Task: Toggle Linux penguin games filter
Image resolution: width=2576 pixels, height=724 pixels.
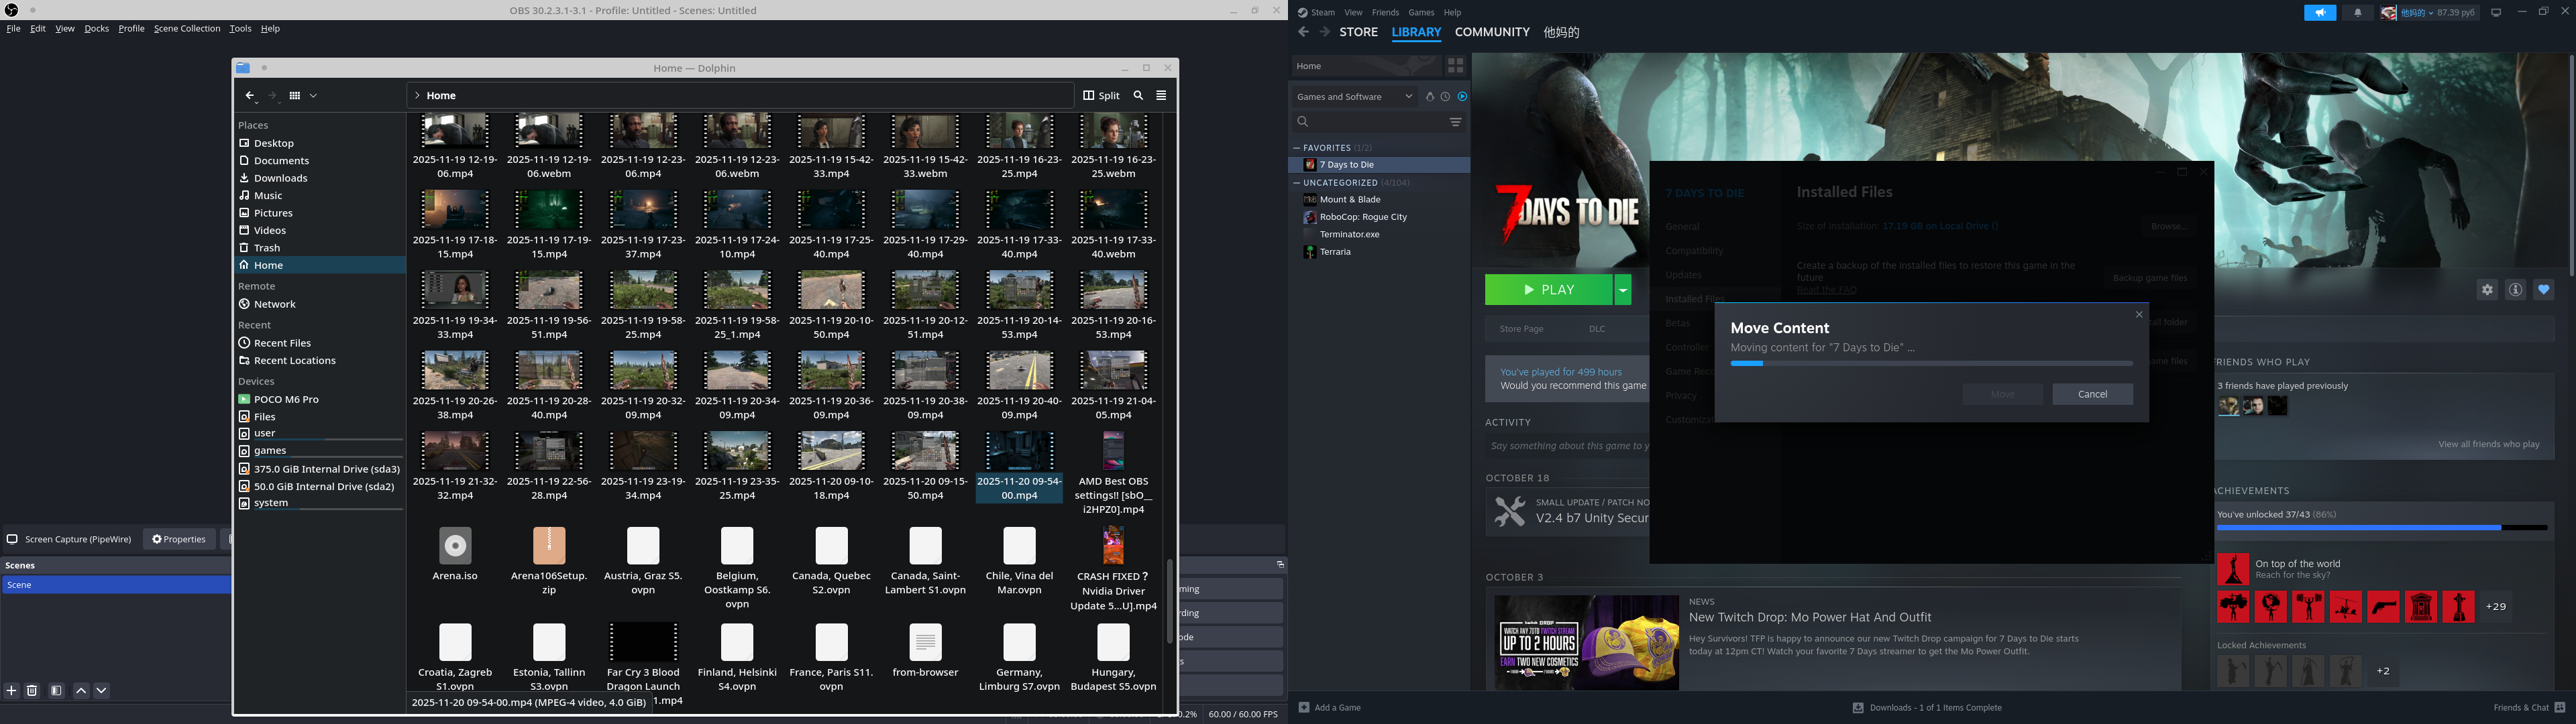Action: (1429, 97)
